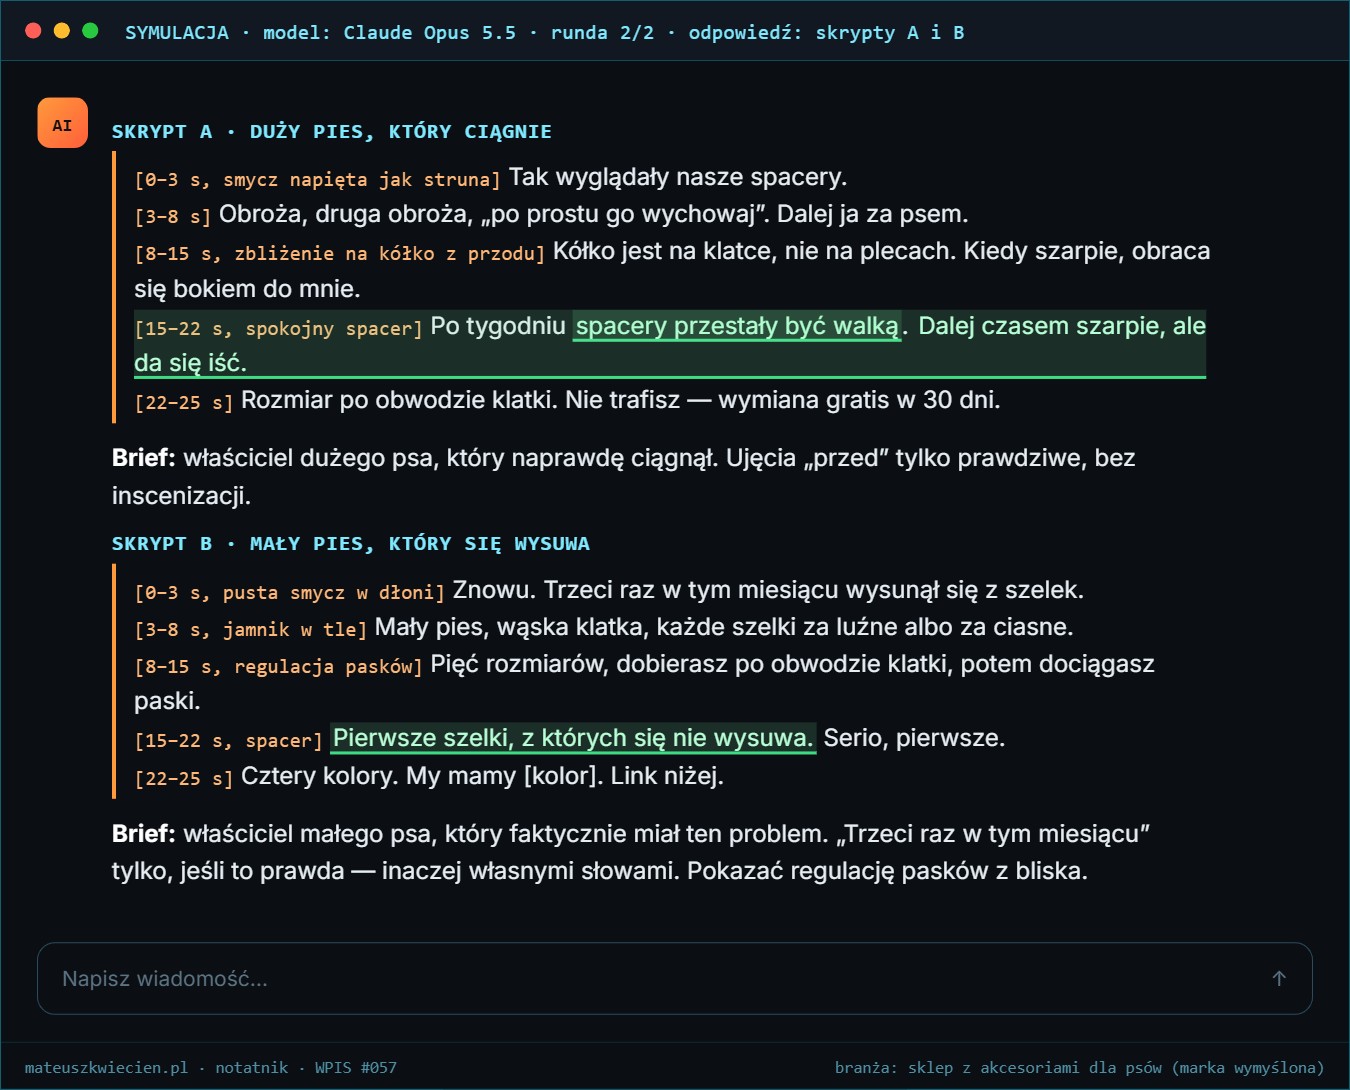Screen dimensions: 1350x1090
Task: Click 'Brief:' label about dużego psa
Action: (143, 458)
